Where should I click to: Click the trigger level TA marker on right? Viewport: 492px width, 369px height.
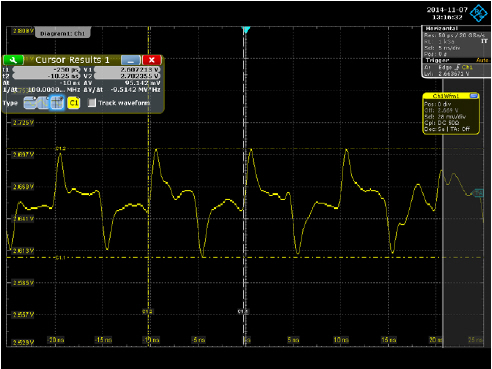pos(479,193)
